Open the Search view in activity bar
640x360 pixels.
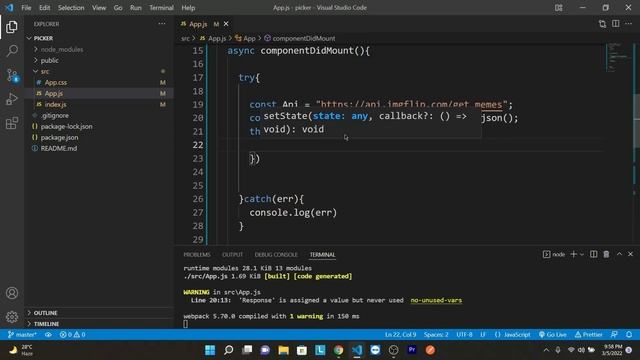point(12,51)
